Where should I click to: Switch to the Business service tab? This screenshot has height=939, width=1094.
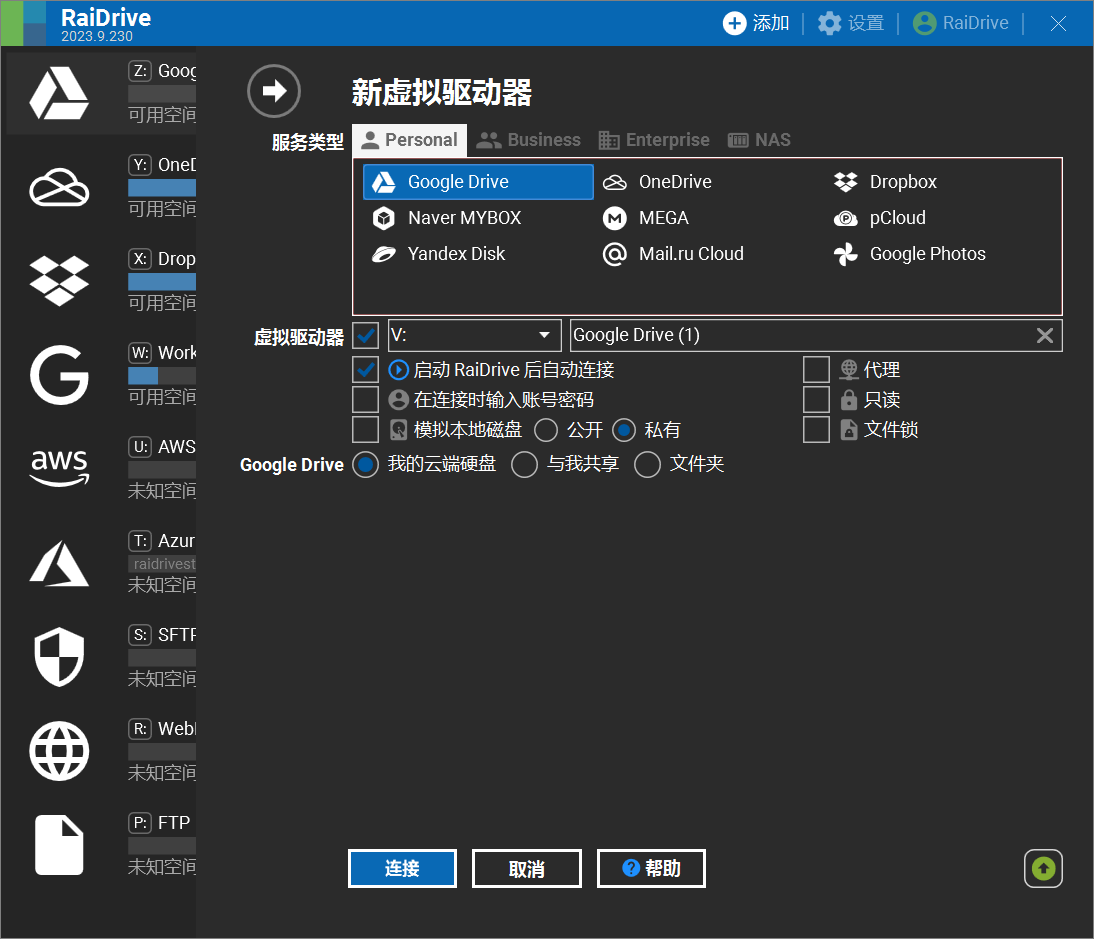(529, 140)
